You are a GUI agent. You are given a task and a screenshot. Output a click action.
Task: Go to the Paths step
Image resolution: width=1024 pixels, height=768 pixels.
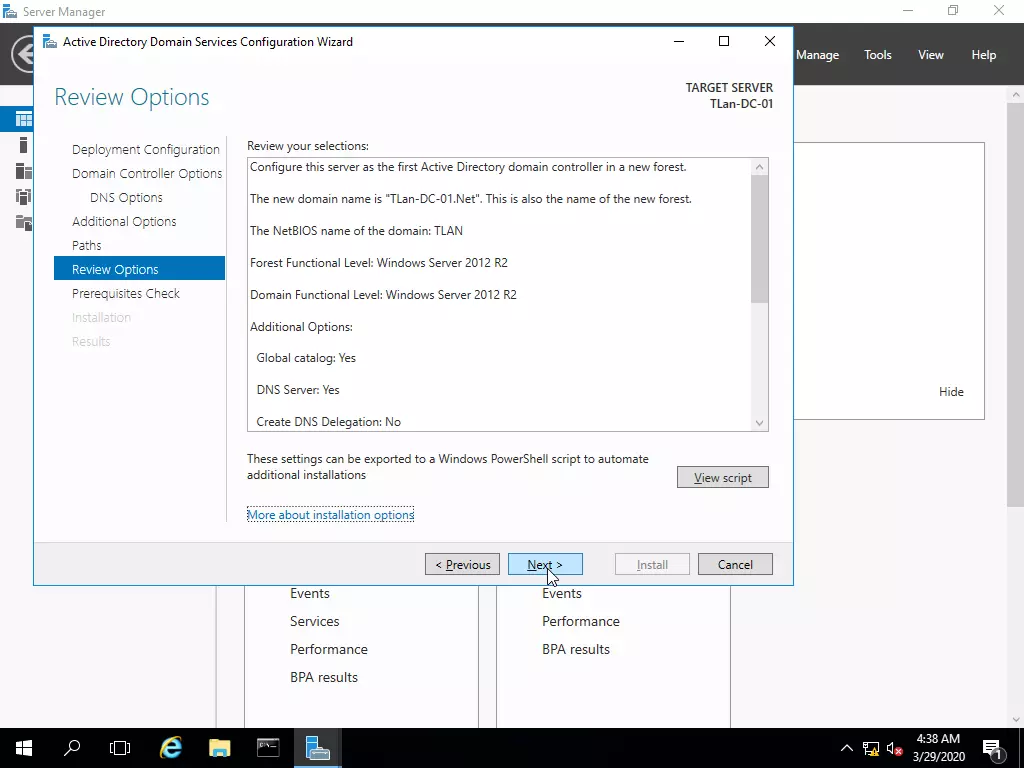86,246
